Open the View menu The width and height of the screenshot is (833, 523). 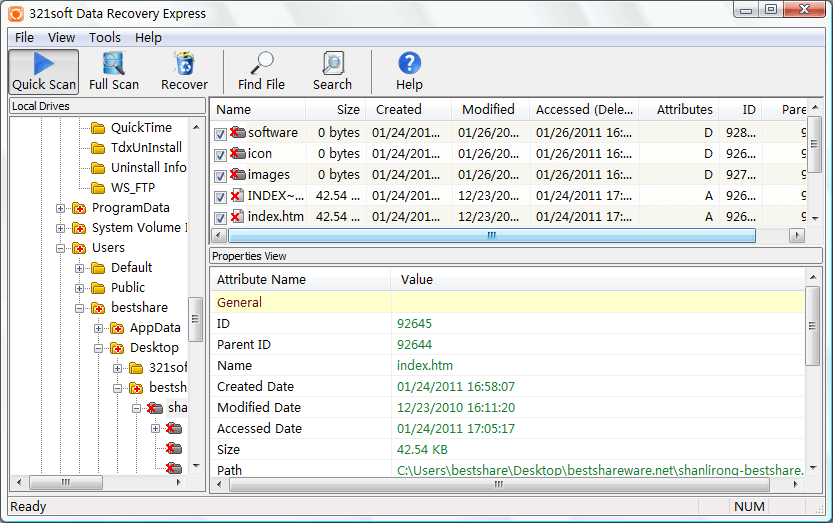pyautogui.click(x=61, y=37)
